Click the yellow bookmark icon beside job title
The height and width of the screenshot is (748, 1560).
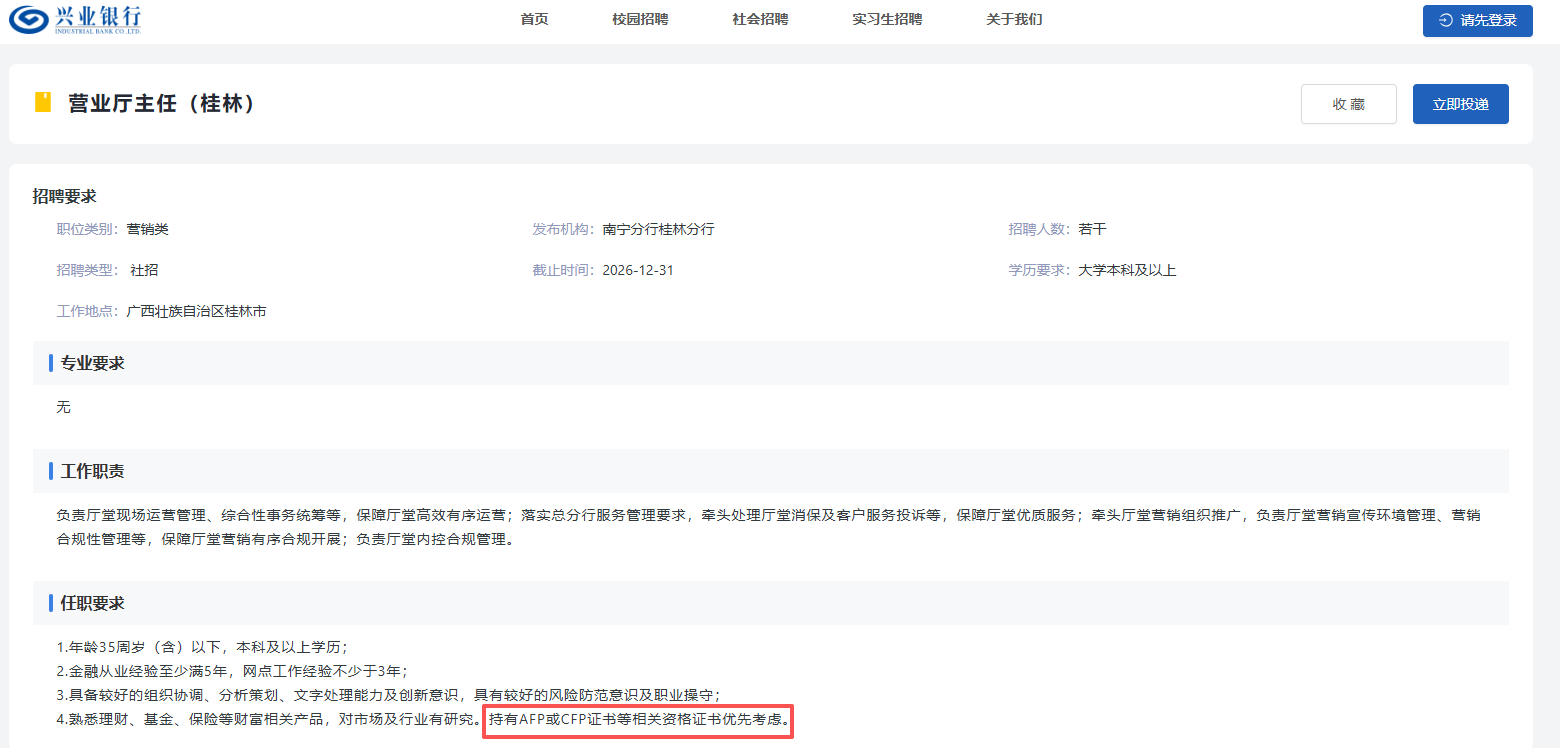pos(43,103)
